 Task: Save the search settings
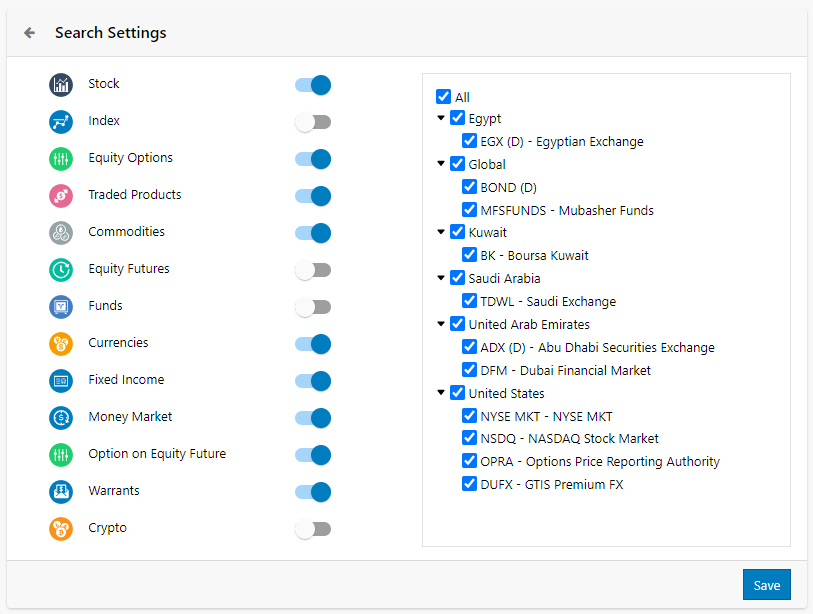click(x=766, y=584)
